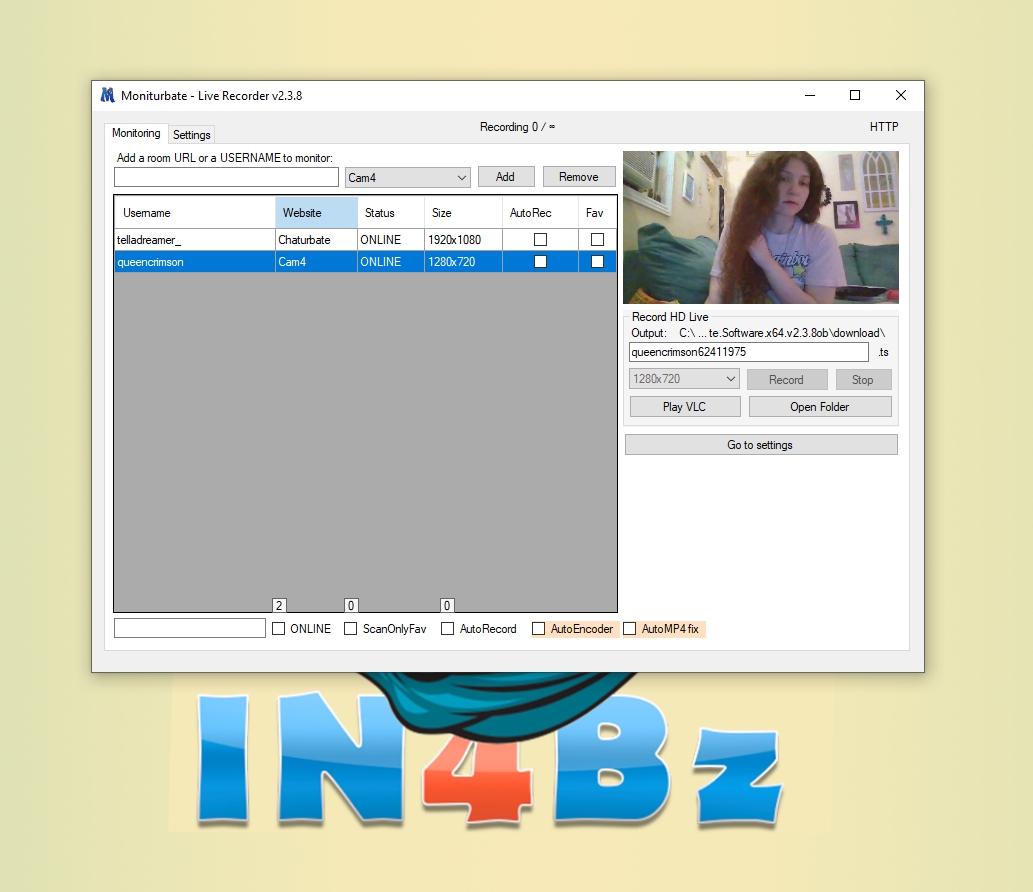Click the Cam4 cell in queencrimson row

pyautogui.click(x=316, y=262)
